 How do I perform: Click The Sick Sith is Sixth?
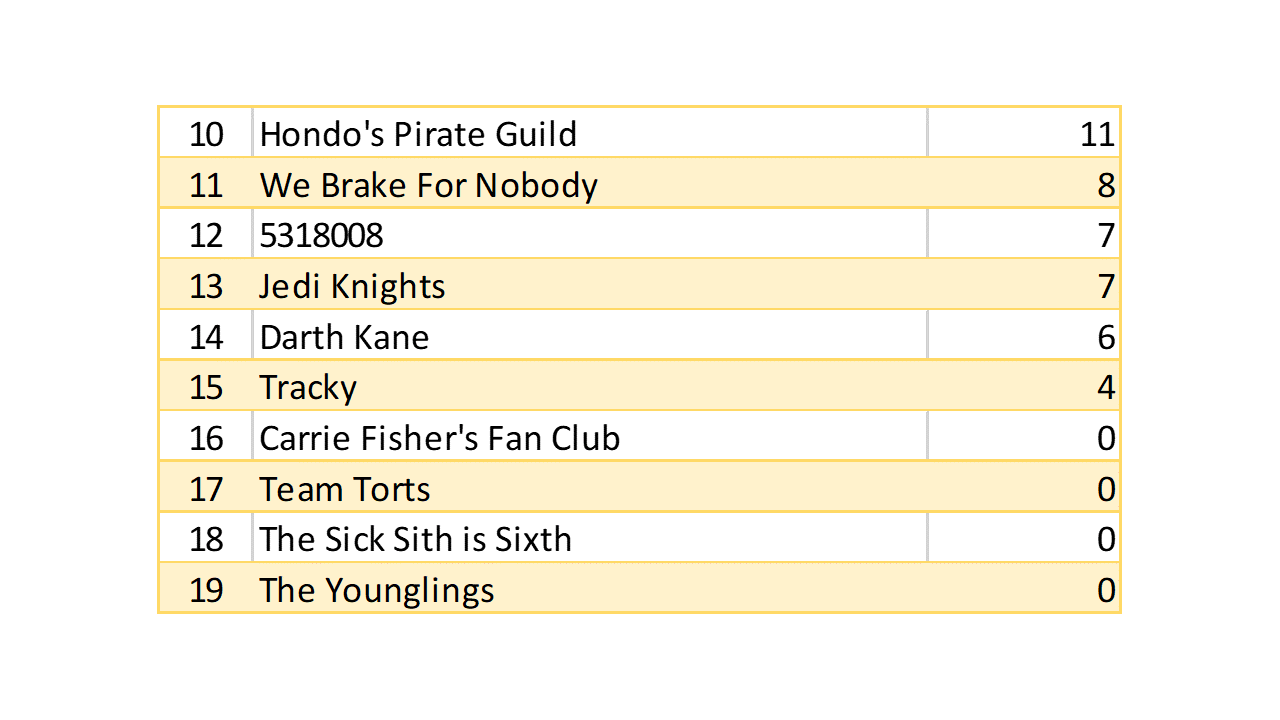coord(415,540)
